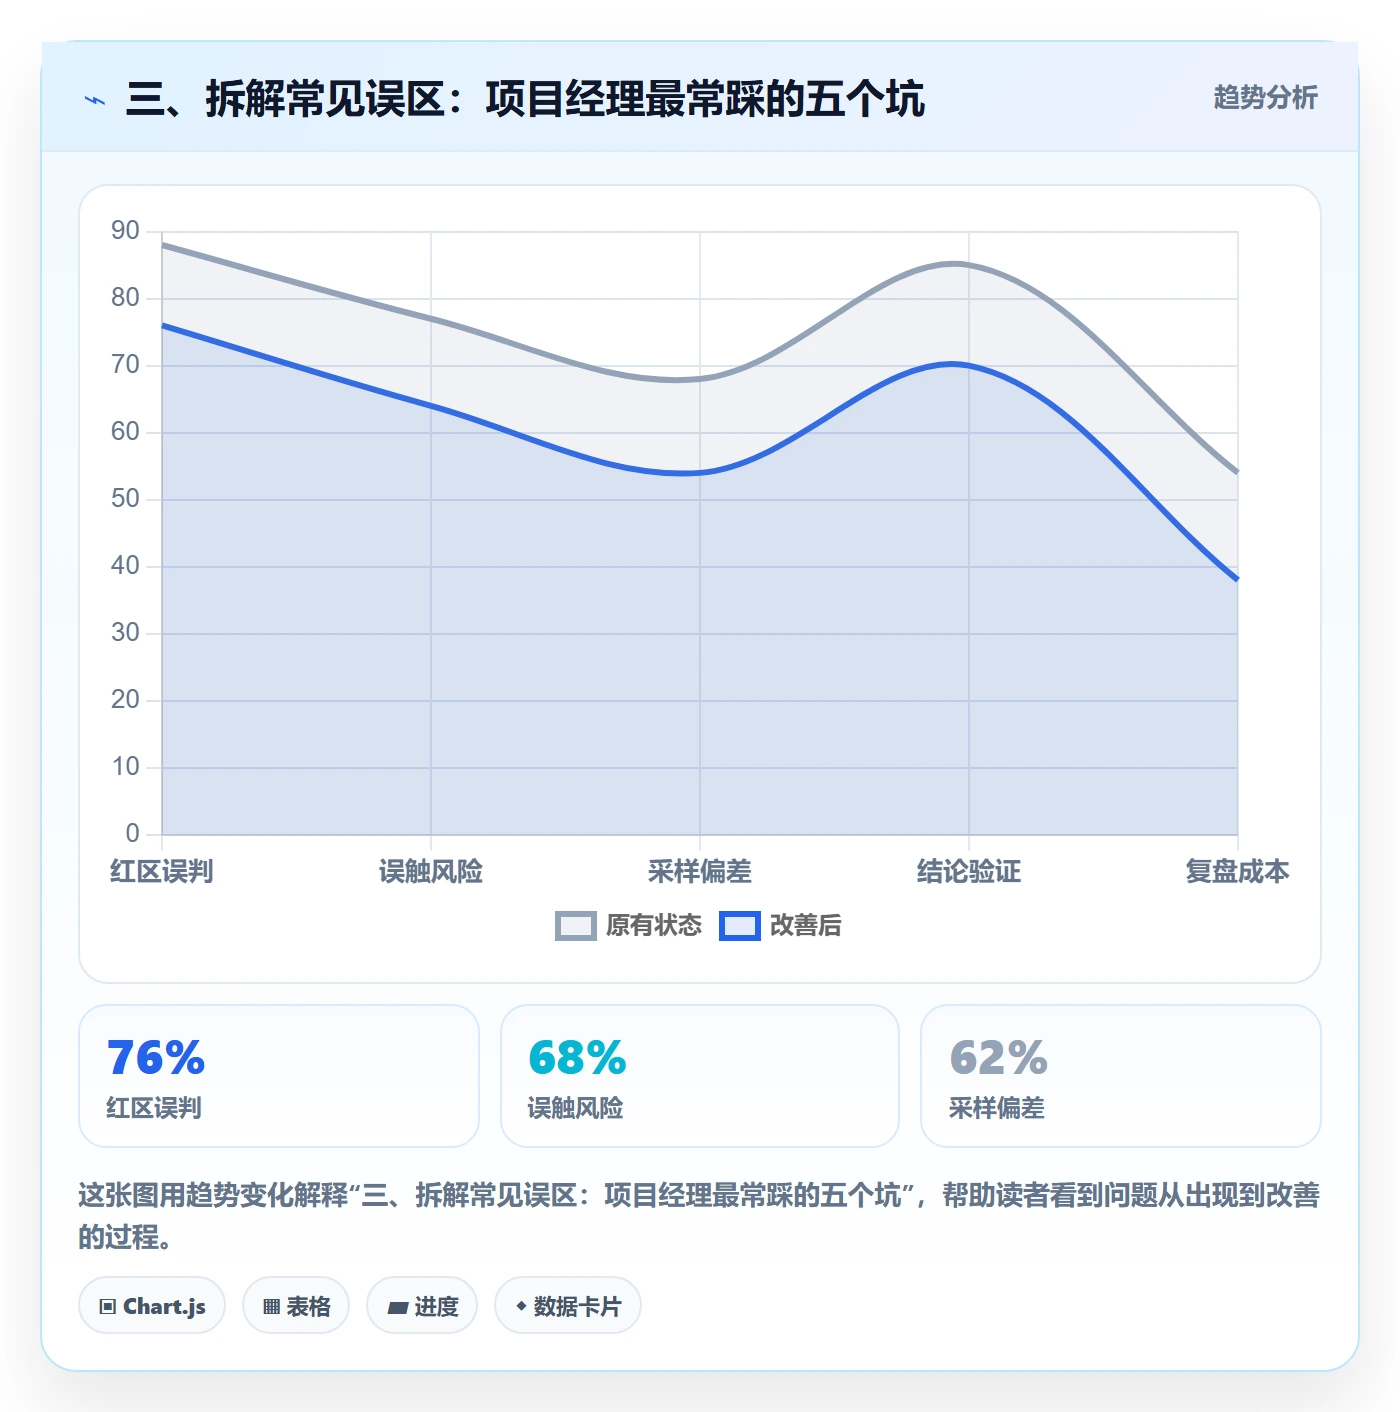Click the grid icon in the 表格 chip

tap(271, 1307)
